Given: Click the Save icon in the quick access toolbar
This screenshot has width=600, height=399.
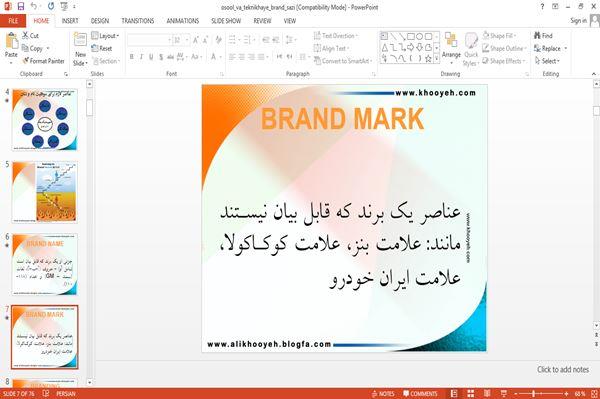Looking at the screenshot, I should click(21, 7).
